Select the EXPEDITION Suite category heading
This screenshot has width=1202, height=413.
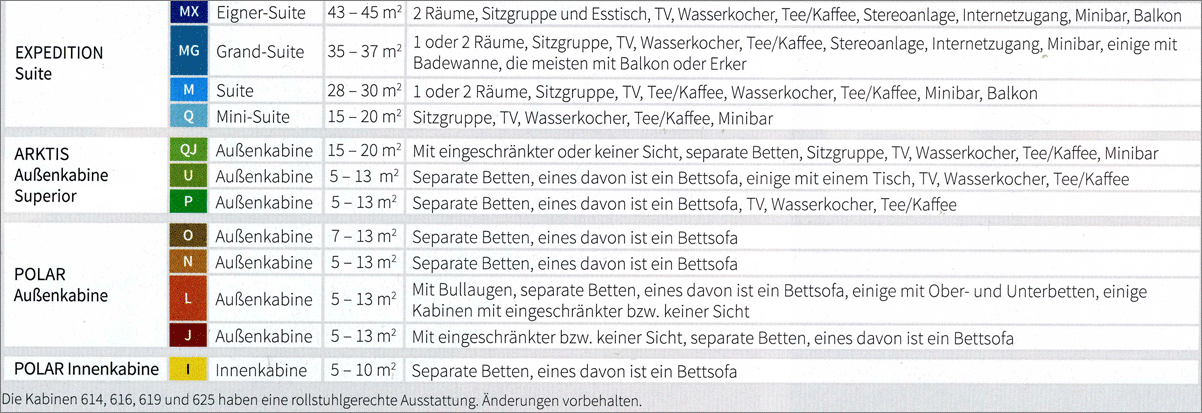point(60,62)
